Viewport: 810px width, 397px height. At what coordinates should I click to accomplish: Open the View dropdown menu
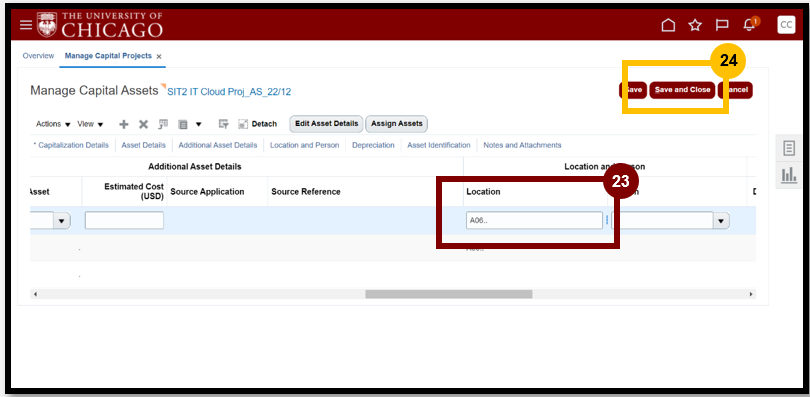click(x=90, y=124)
